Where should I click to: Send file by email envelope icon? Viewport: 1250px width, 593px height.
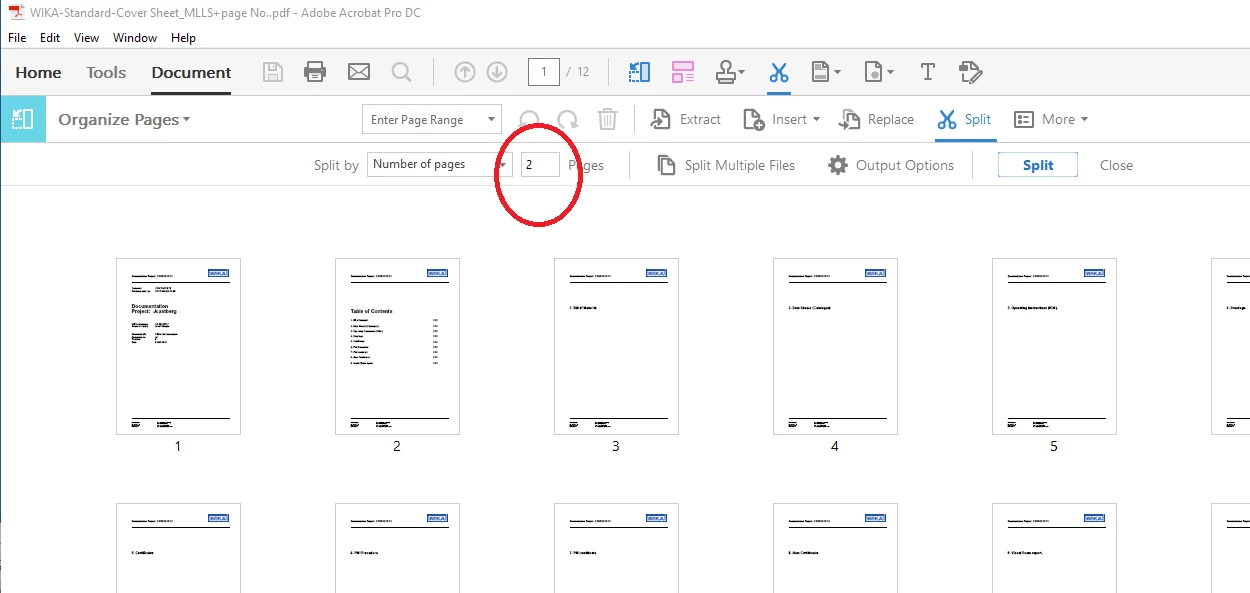358,72
